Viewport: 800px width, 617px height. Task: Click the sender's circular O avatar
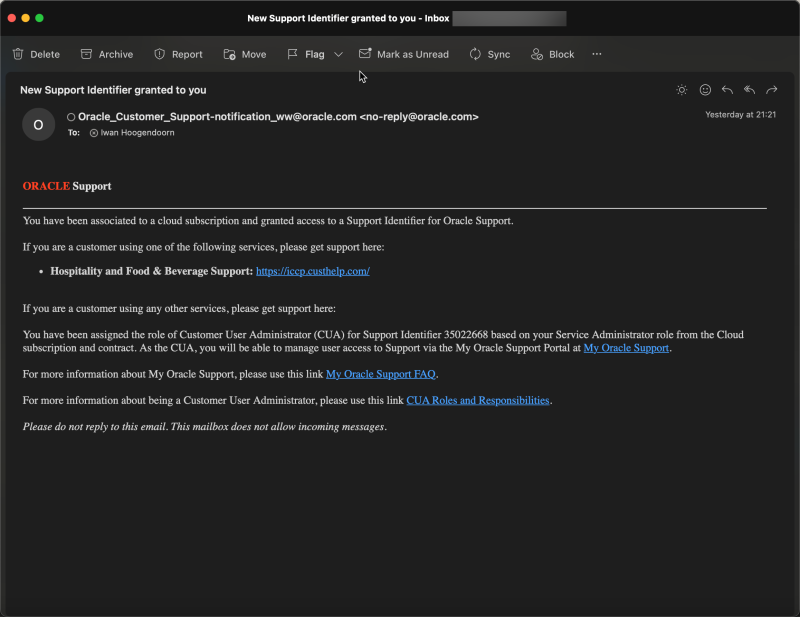coord(38,124)
